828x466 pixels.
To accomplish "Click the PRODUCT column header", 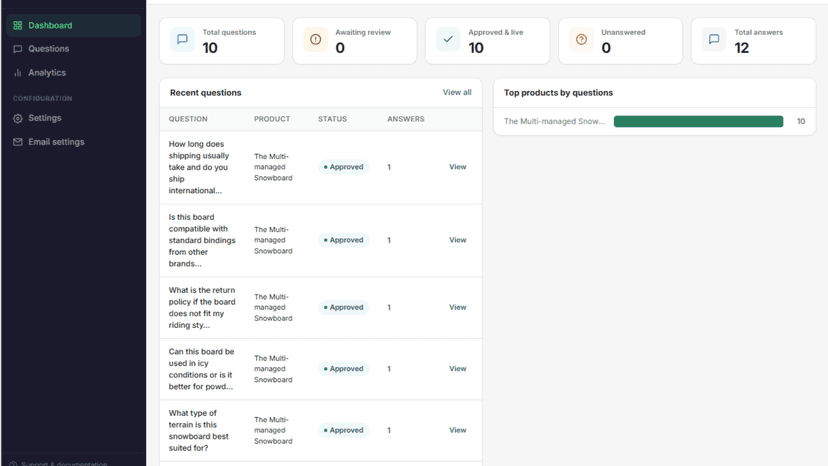I will pos(272,119).
